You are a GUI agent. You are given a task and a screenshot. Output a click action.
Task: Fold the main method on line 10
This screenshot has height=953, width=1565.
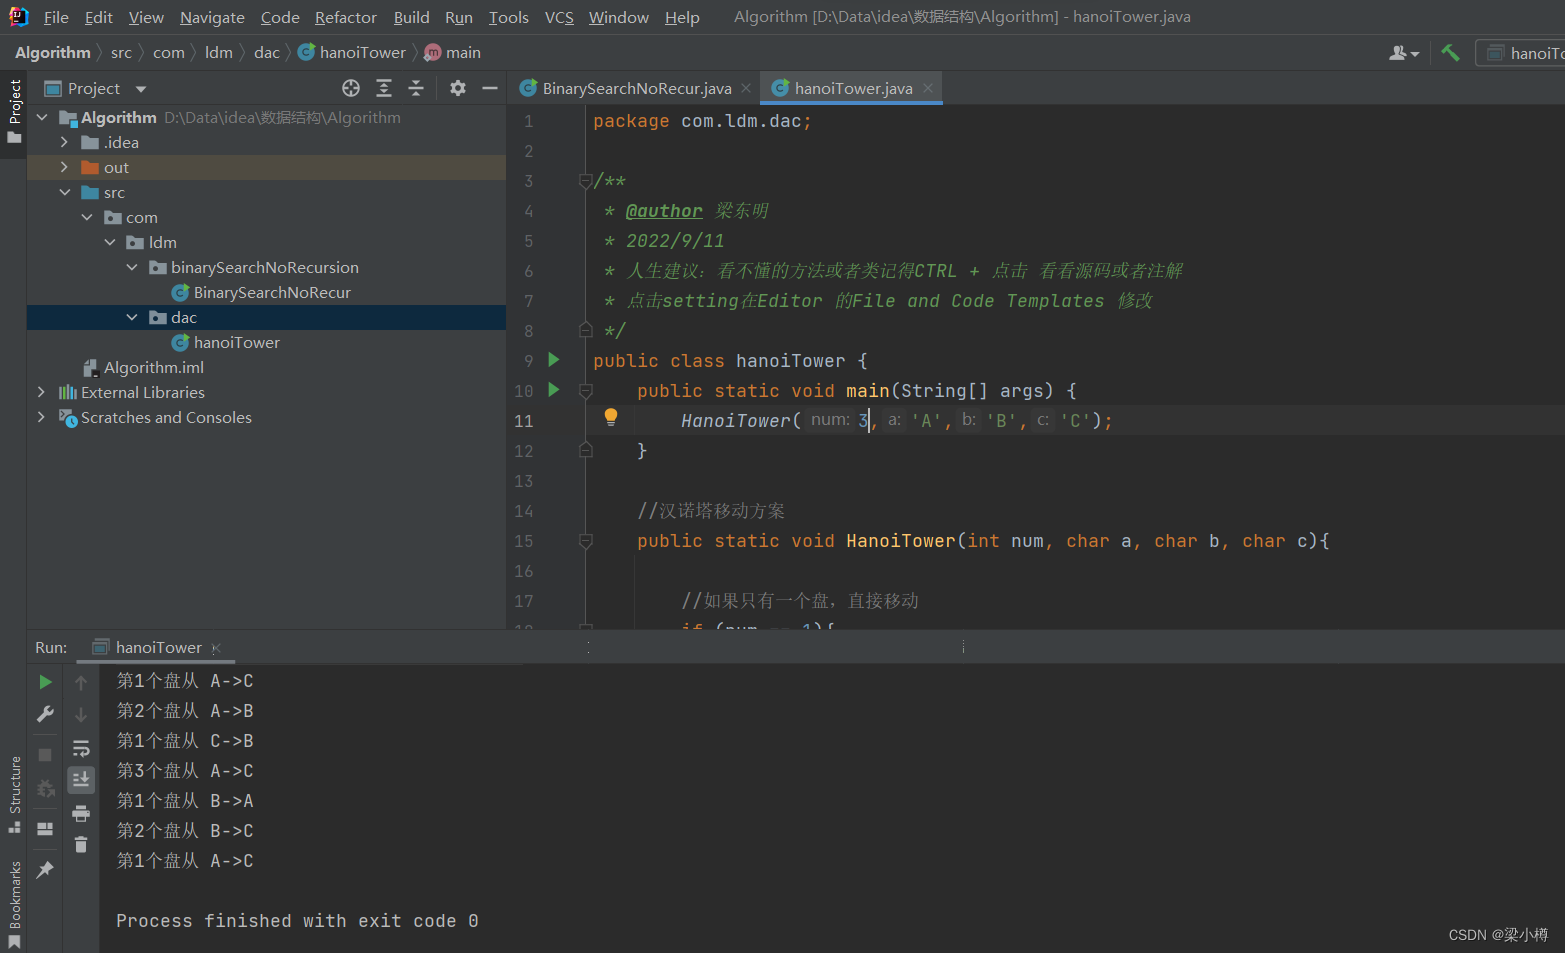[x=586, y=391]
